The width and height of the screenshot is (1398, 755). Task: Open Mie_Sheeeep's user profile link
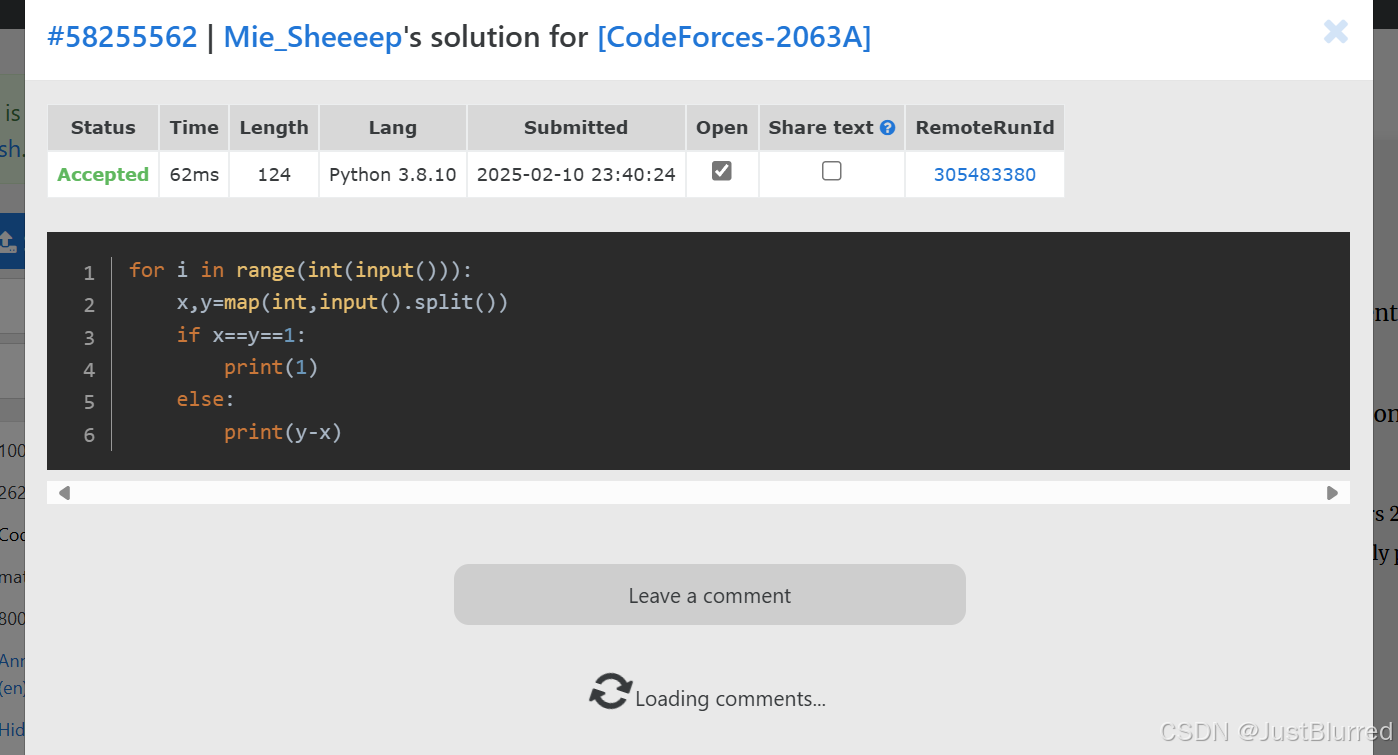click(313, 38)
